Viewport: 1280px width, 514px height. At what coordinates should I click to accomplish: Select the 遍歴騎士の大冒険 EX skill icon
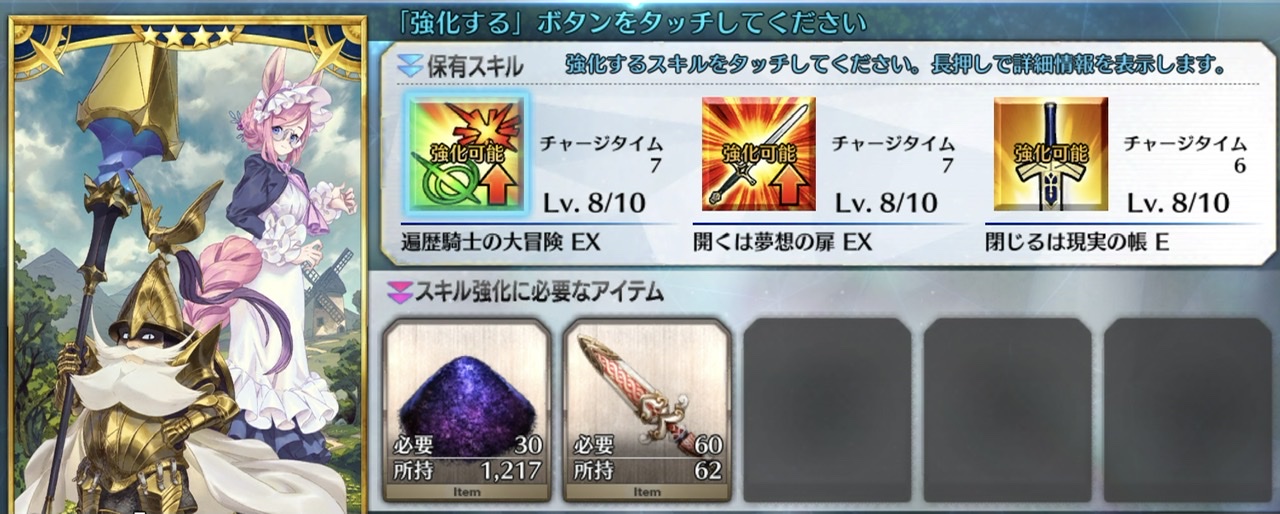467,154
